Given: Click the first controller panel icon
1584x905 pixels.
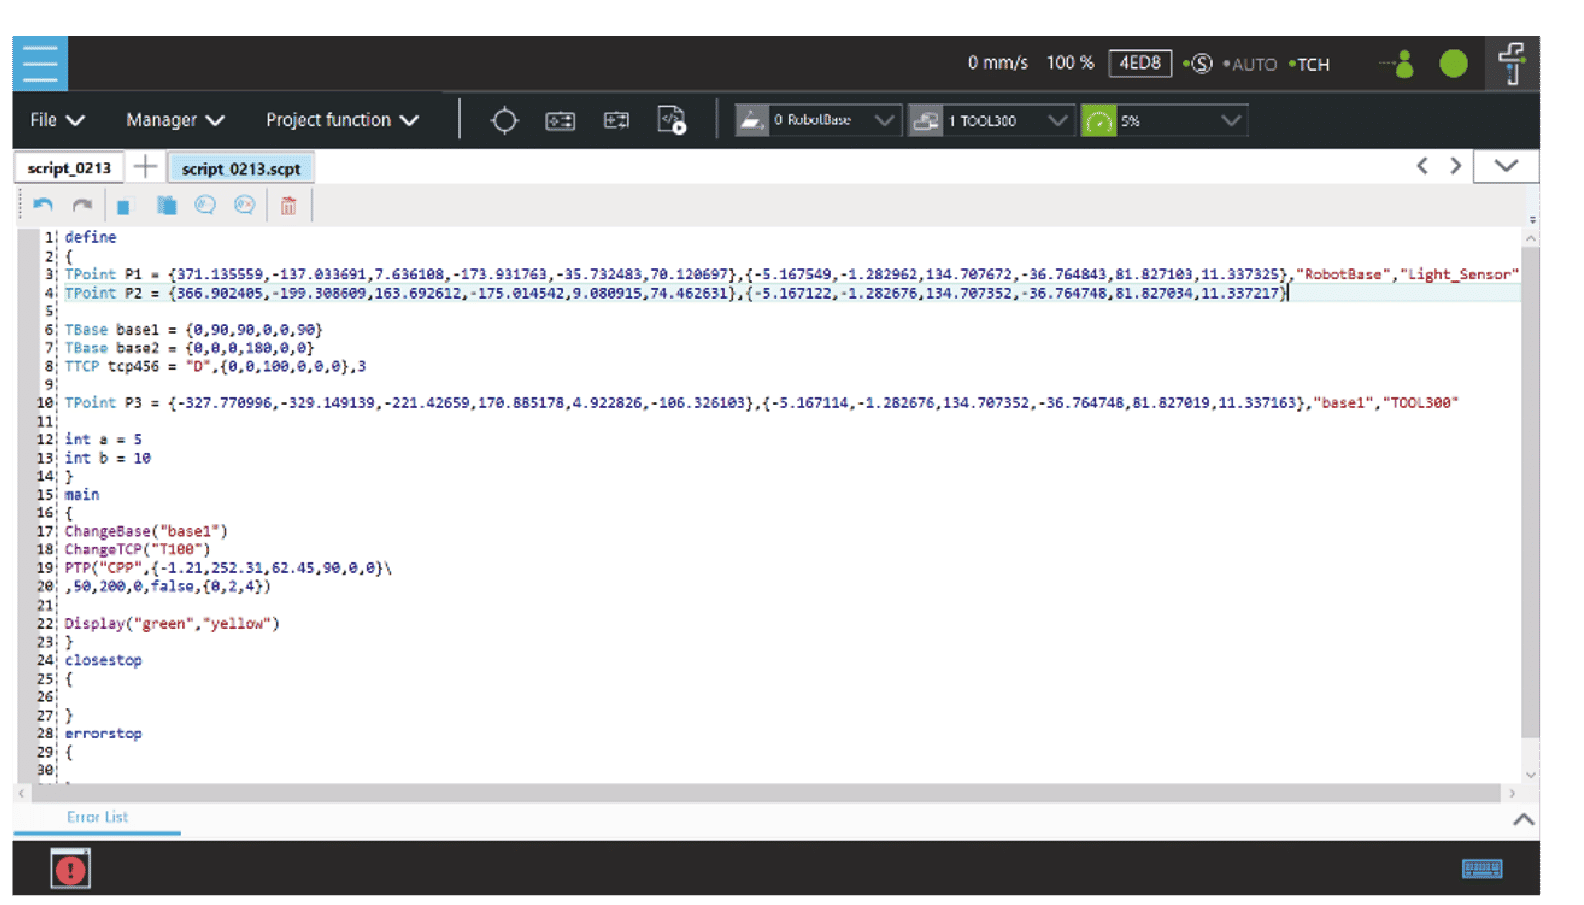Looking at the screenshot, I should (560, 121).
